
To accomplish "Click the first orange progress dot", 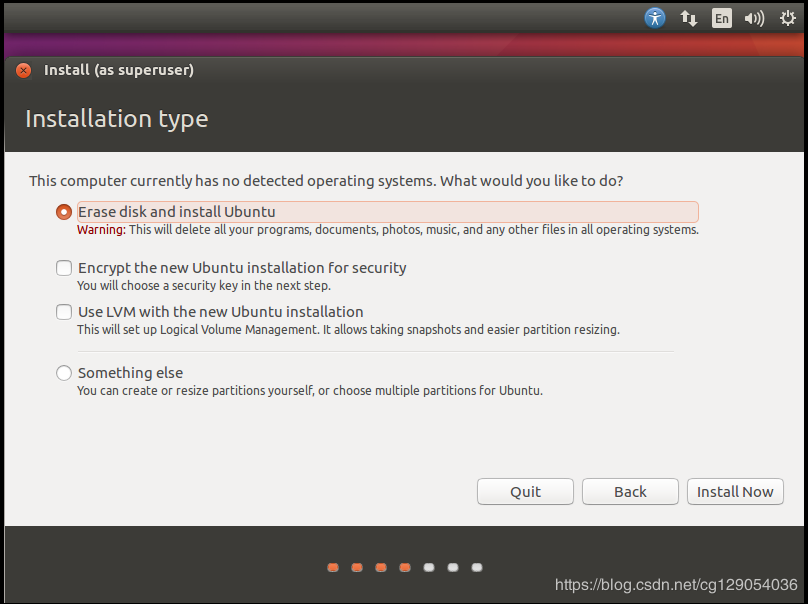I will [x=333, y=567].
